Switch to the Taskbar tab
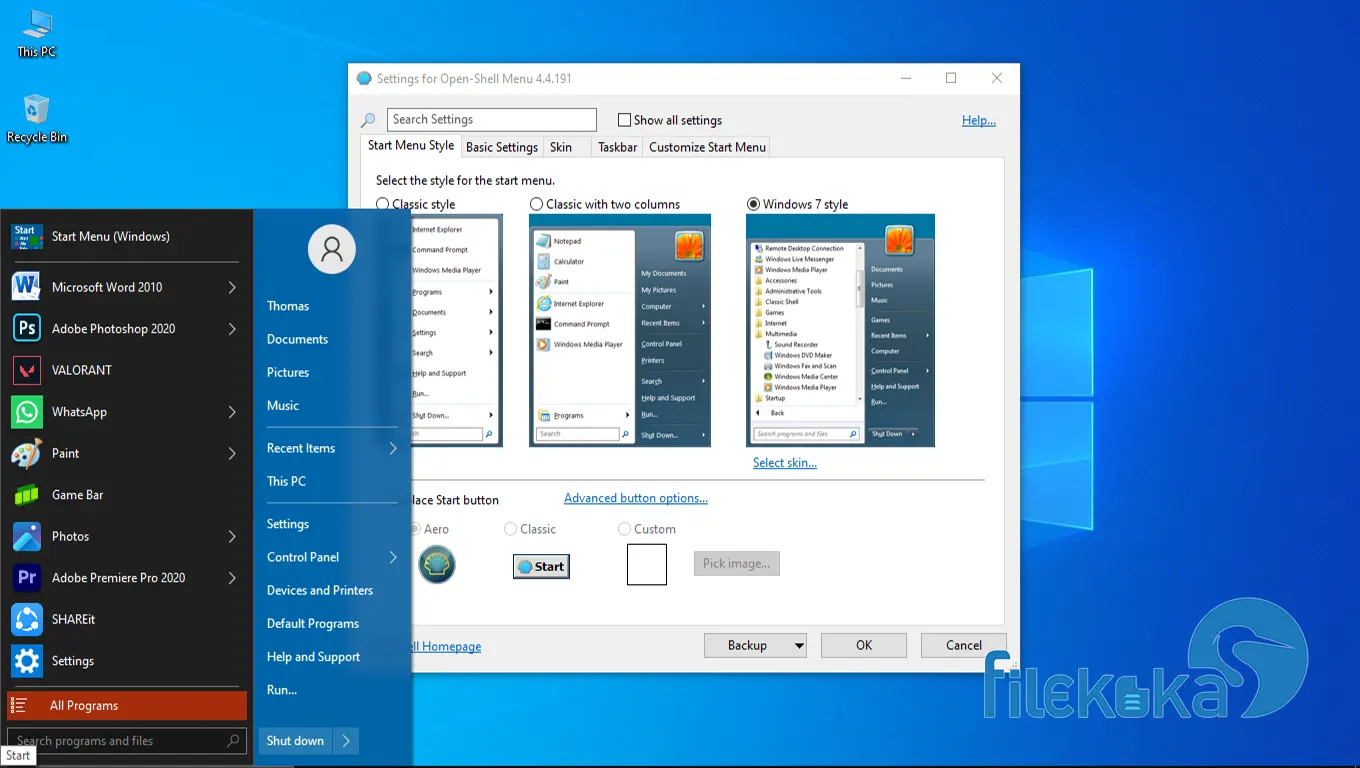The width and height of the screenshot is (1360, 768). coord(617,147)
